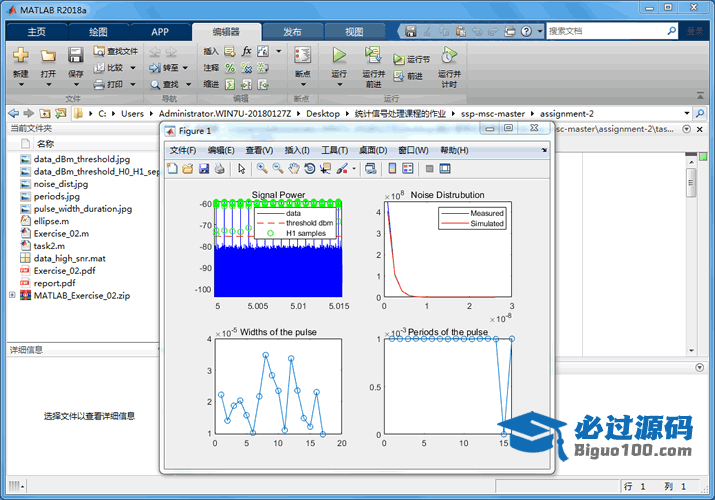Select the Zoom Out tool in Figure 1

coord(278,169)
